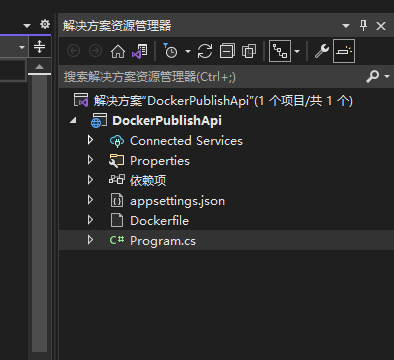
Task: Collapse all nodes in Solution Explorer
Action: click(x=227, y=51)
